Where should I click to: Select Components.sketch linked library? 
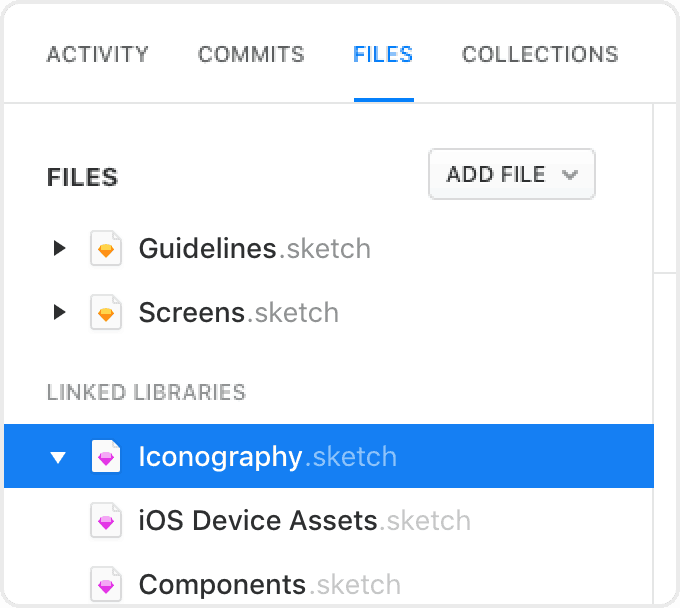[x=270, y=585]
